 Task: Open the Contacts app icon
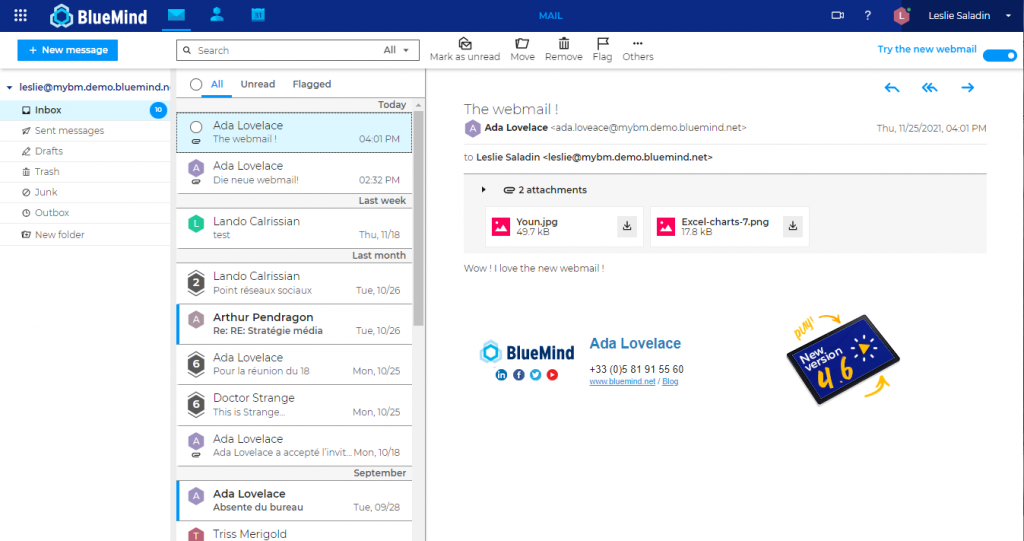click(217, 15)
